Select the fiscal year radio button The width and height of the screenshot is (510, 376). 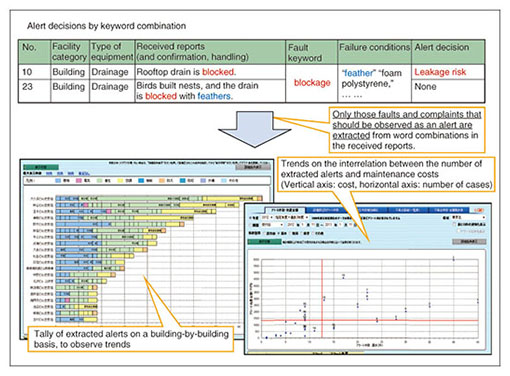(x=251, y=218)
